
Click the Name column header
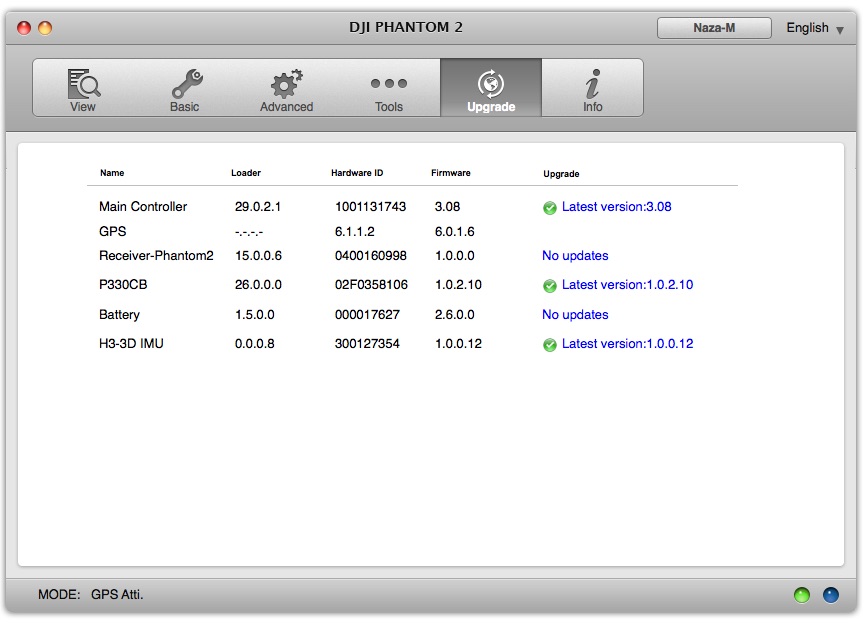[x=112, y=173]
